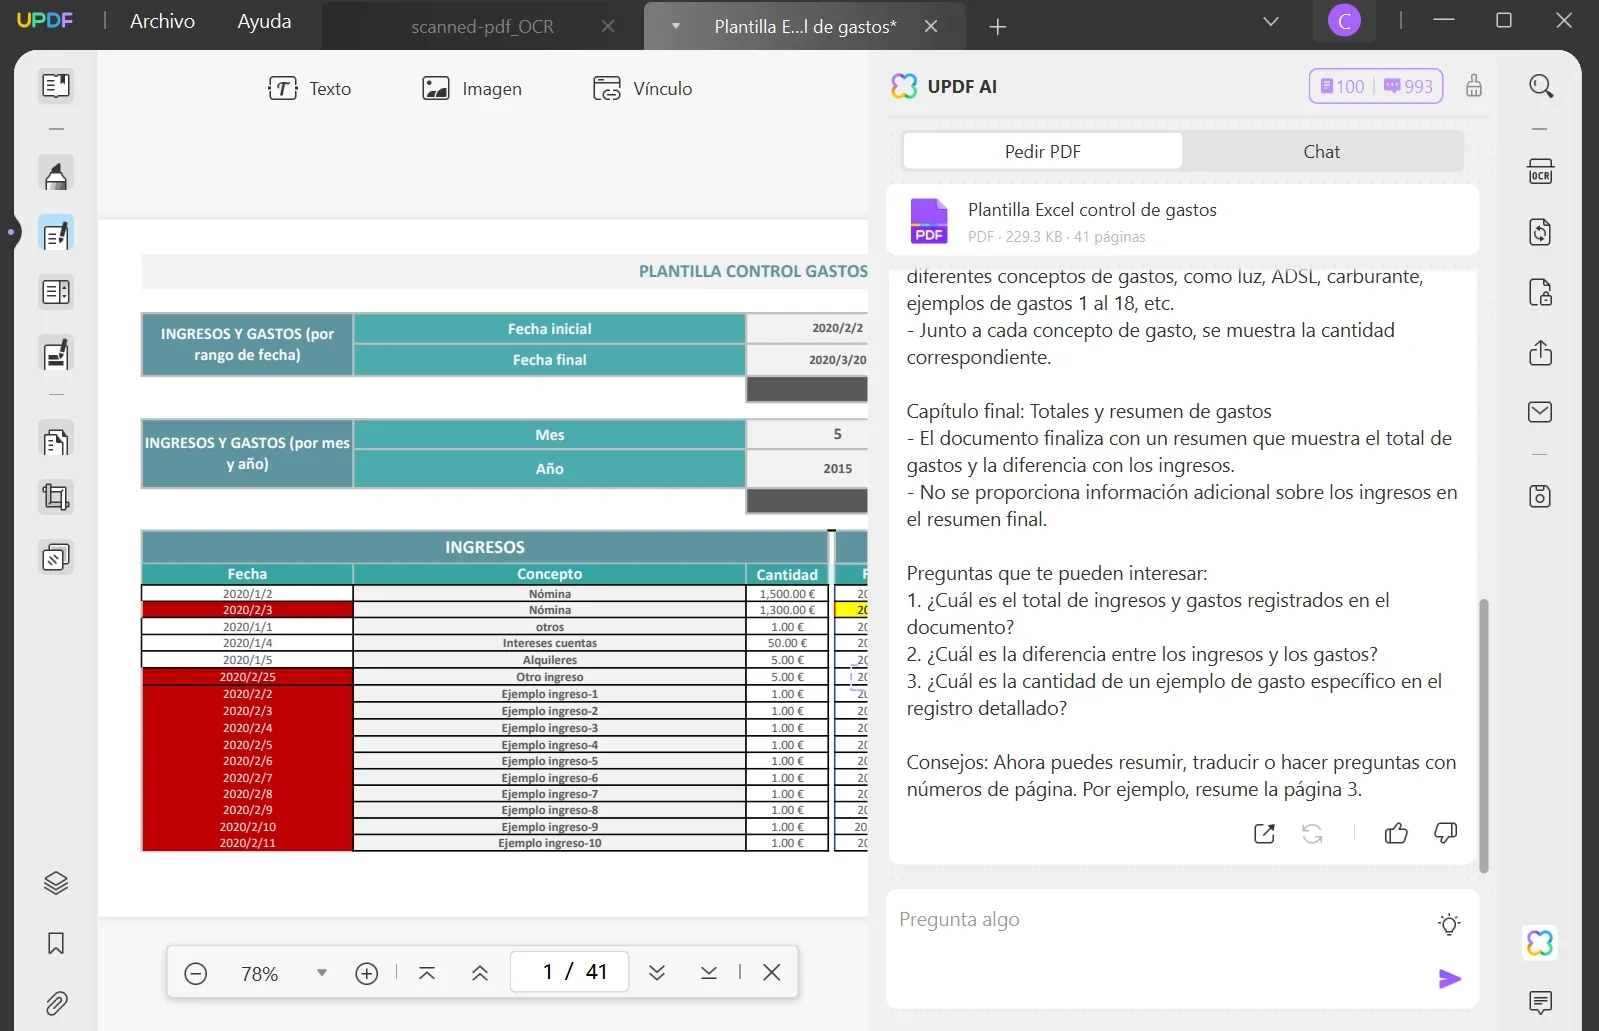This screenshot has height=1031, width=1599.
Task: Click the Vínculo link button
Action: pos(642,89)
